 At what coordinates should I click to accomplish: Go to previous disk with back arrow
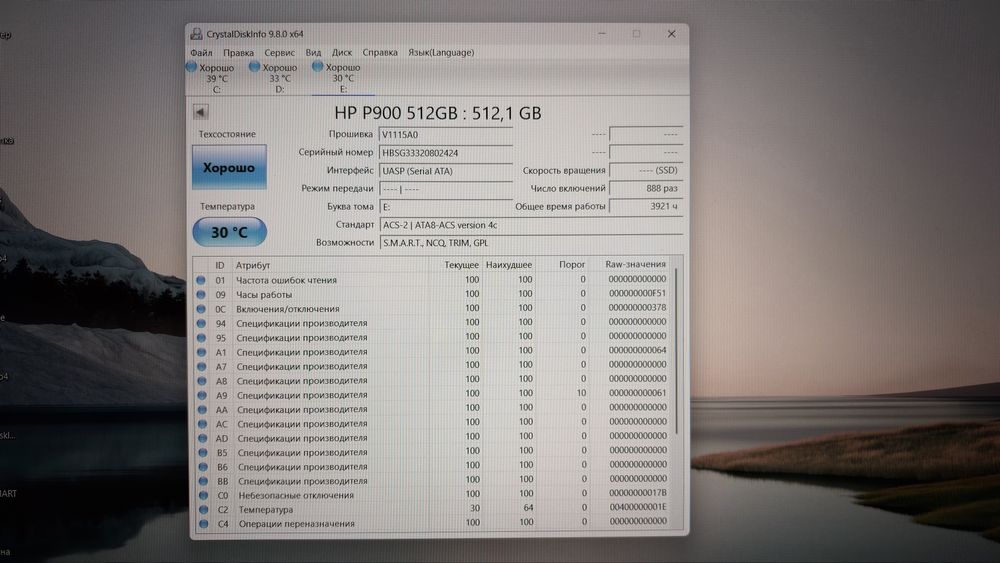coord(200,112)
